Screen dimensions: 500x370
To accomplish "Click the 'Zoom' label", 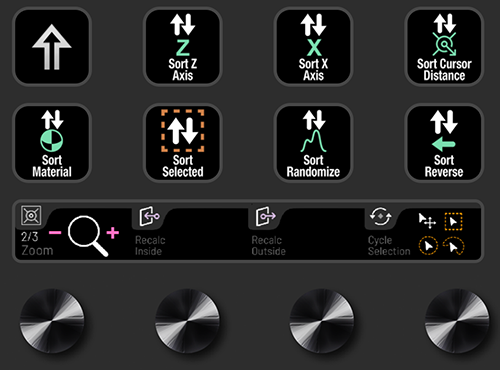I will tap(37, 250).
